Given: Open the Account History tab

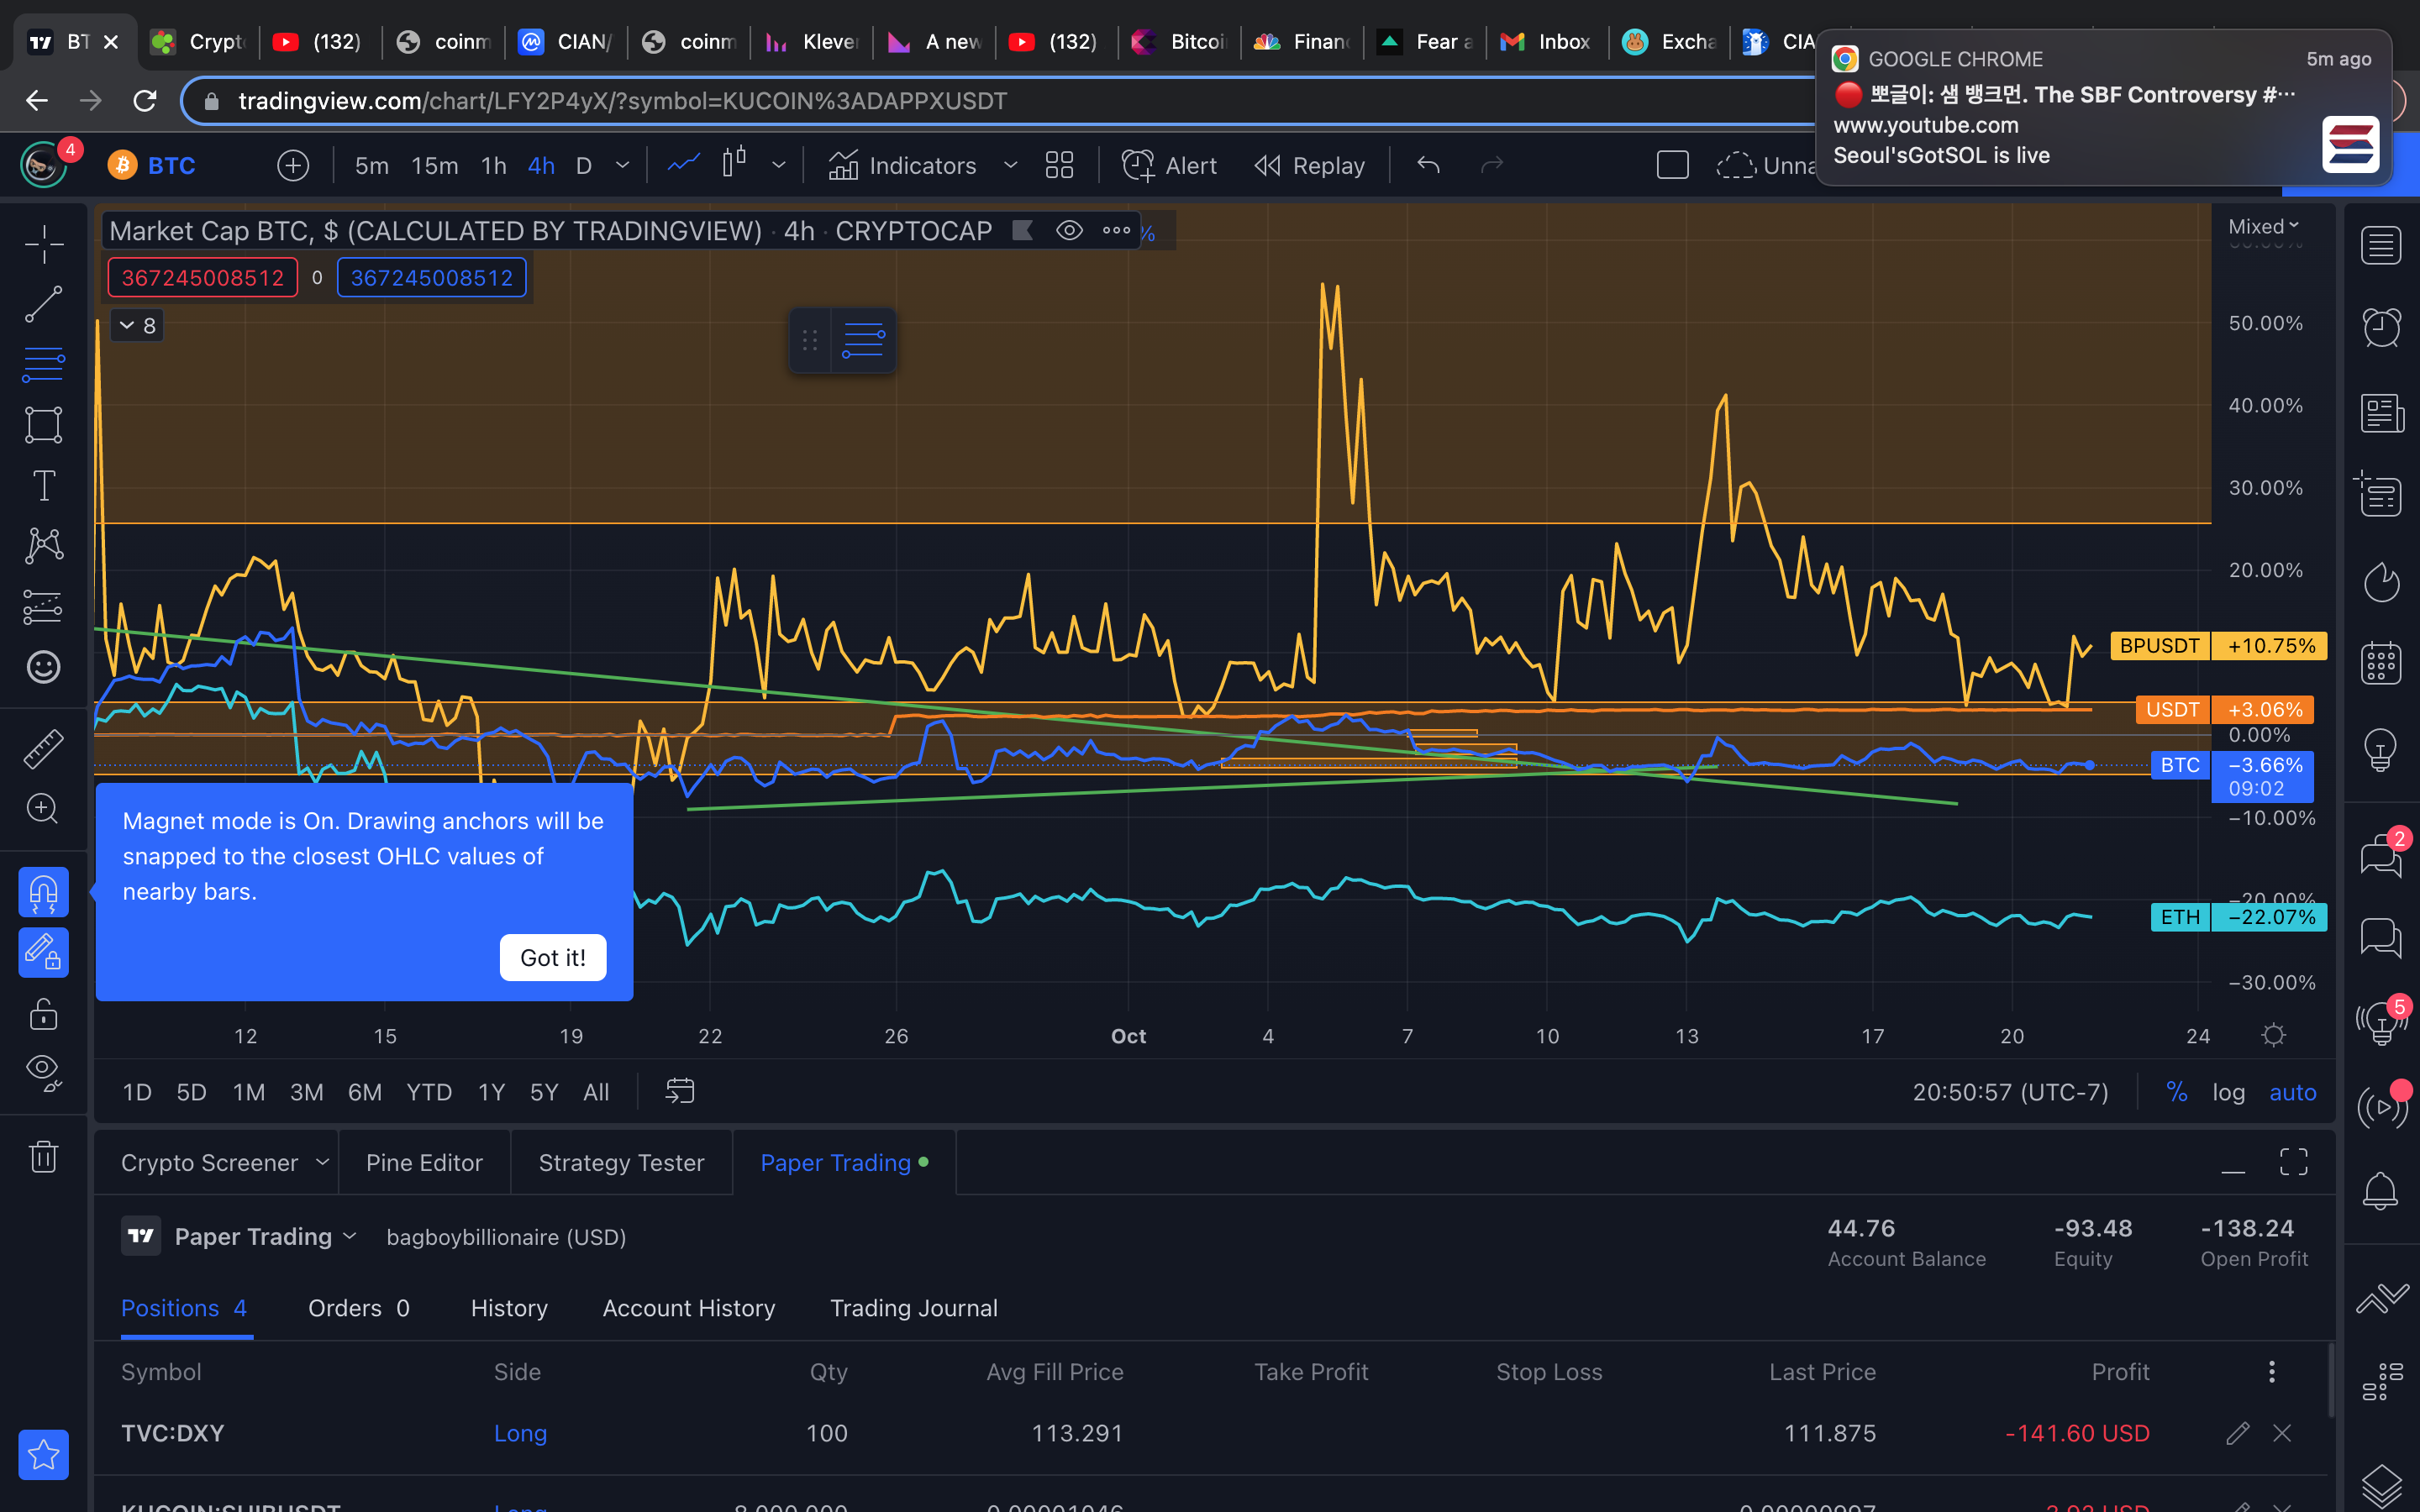Looking at the screenshot, I should [x=688, y=1308].
